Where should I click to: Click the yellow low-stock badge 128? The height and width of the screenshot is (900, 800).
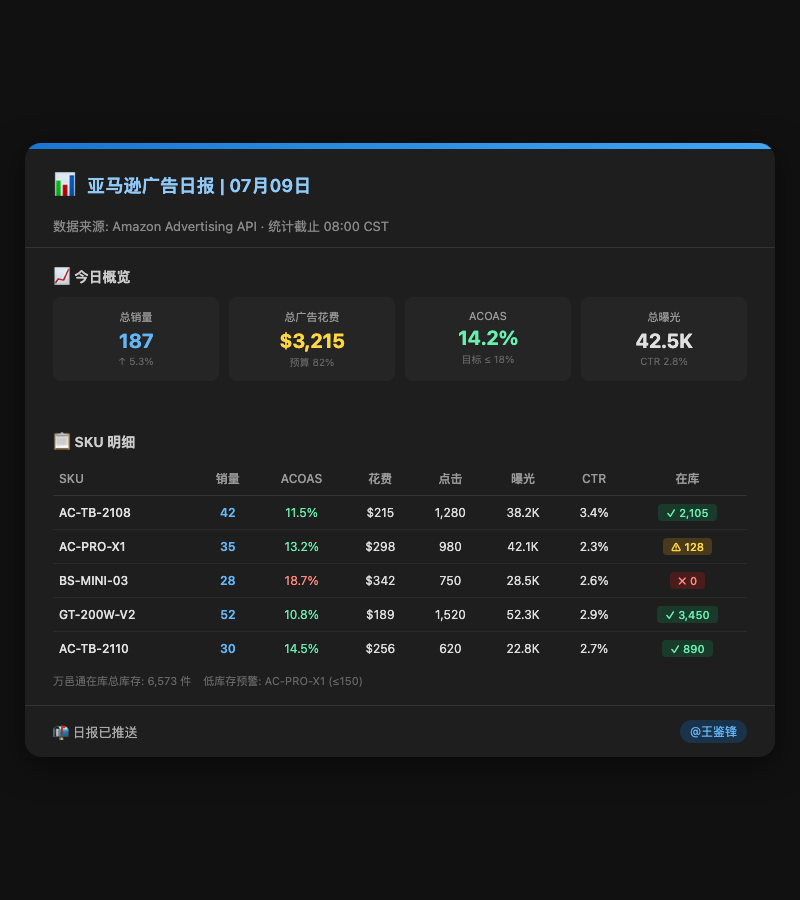coord(687,546)
